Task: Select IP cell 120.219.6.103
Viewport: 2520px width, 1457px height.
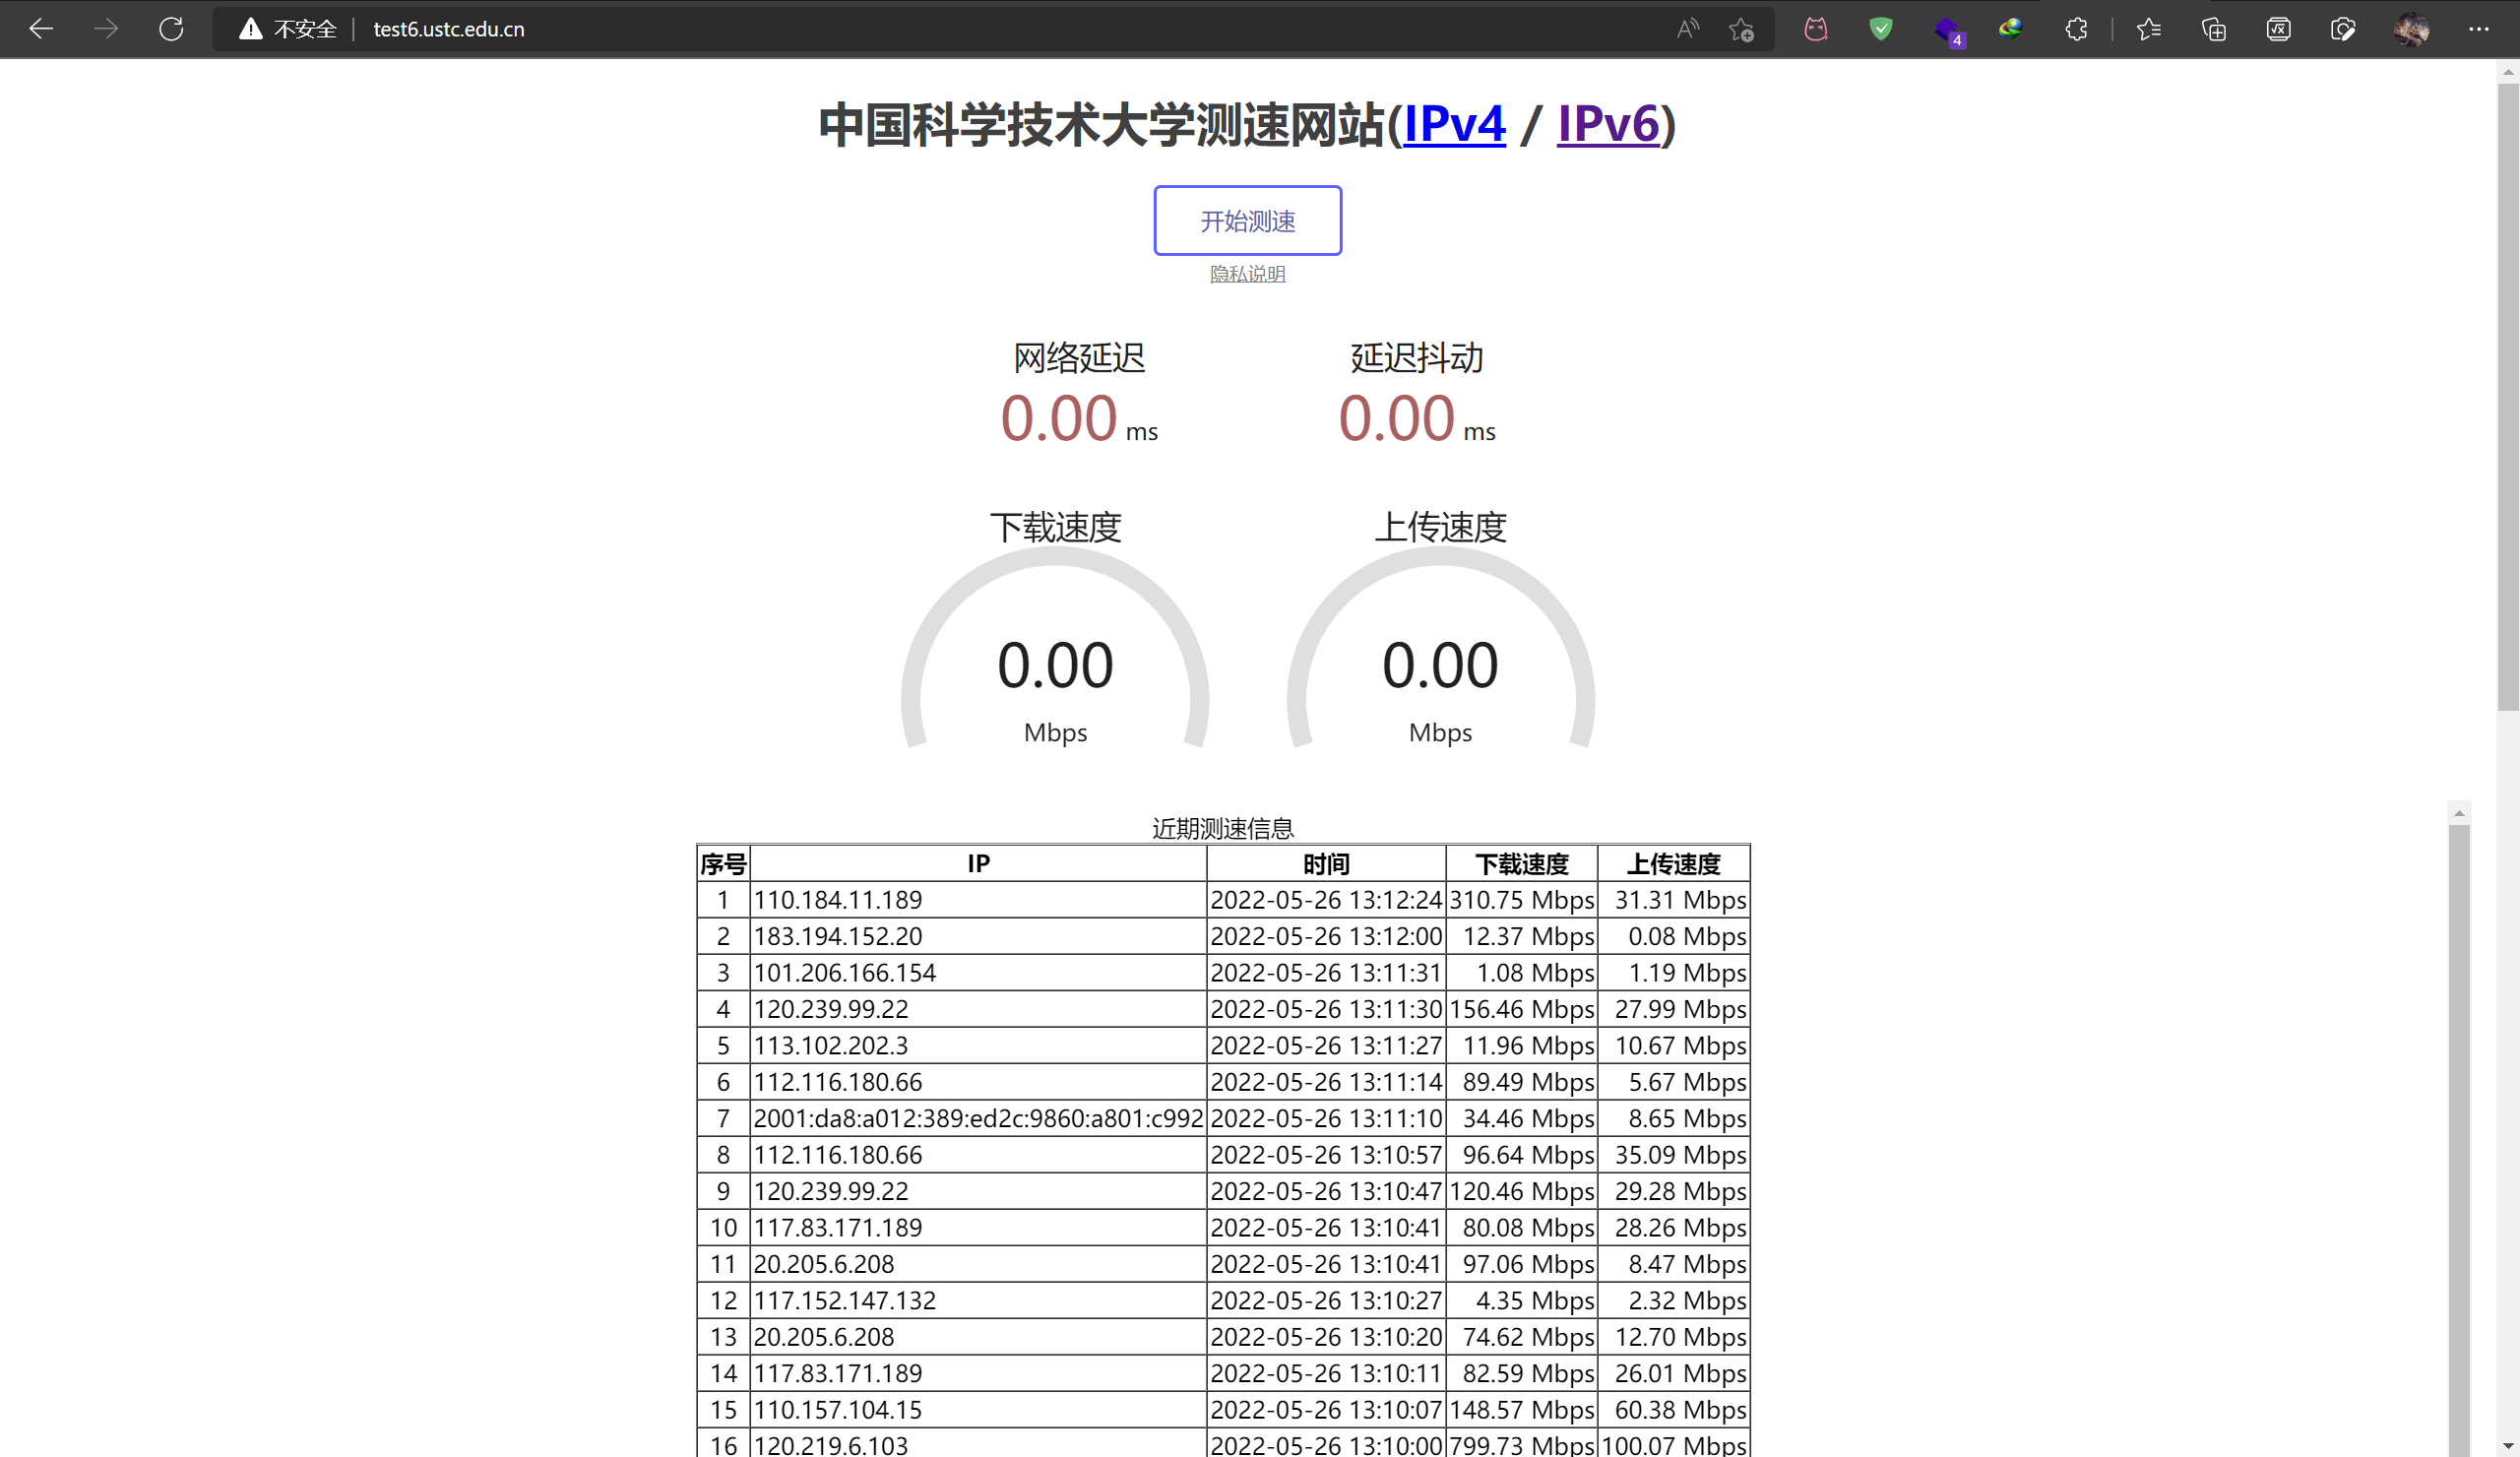Action: coord(978,1445)
